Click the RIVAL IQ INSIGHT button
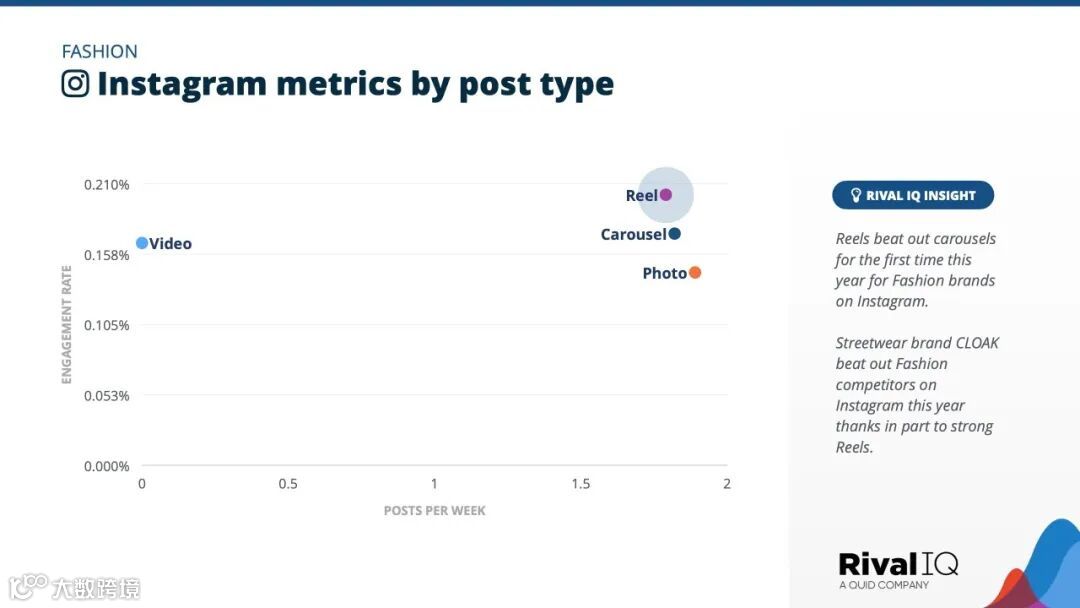 click(x=913, y=196)
